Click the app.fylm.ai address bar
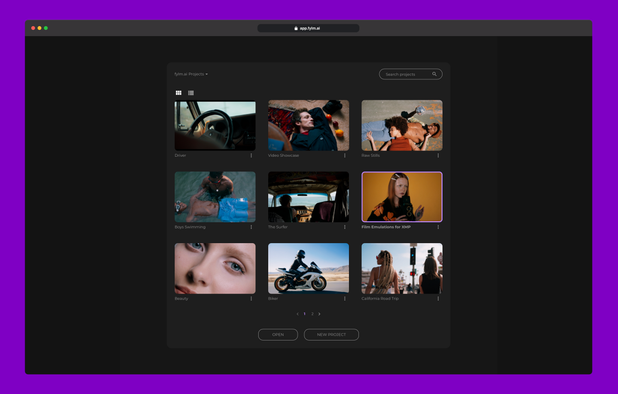The height and width of the screenshot is (394, 618). point(308,28)
